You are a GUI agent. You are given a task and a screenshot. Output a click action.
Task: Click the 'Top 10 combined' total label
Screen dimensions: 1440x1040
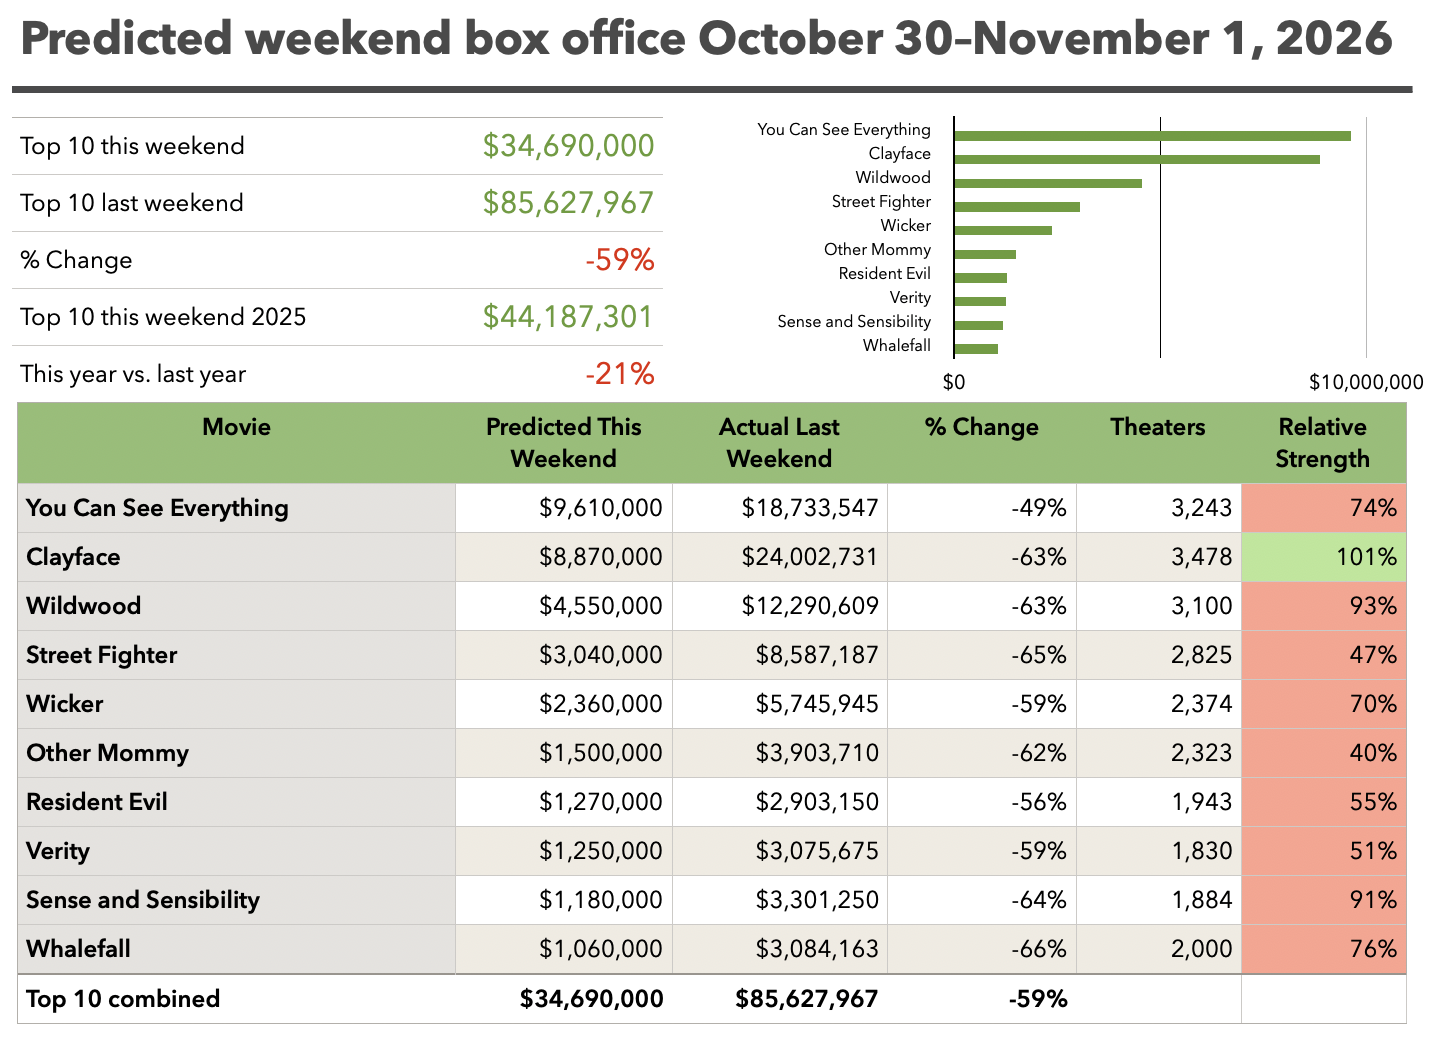pyautogui.click(x=123, y=999)
